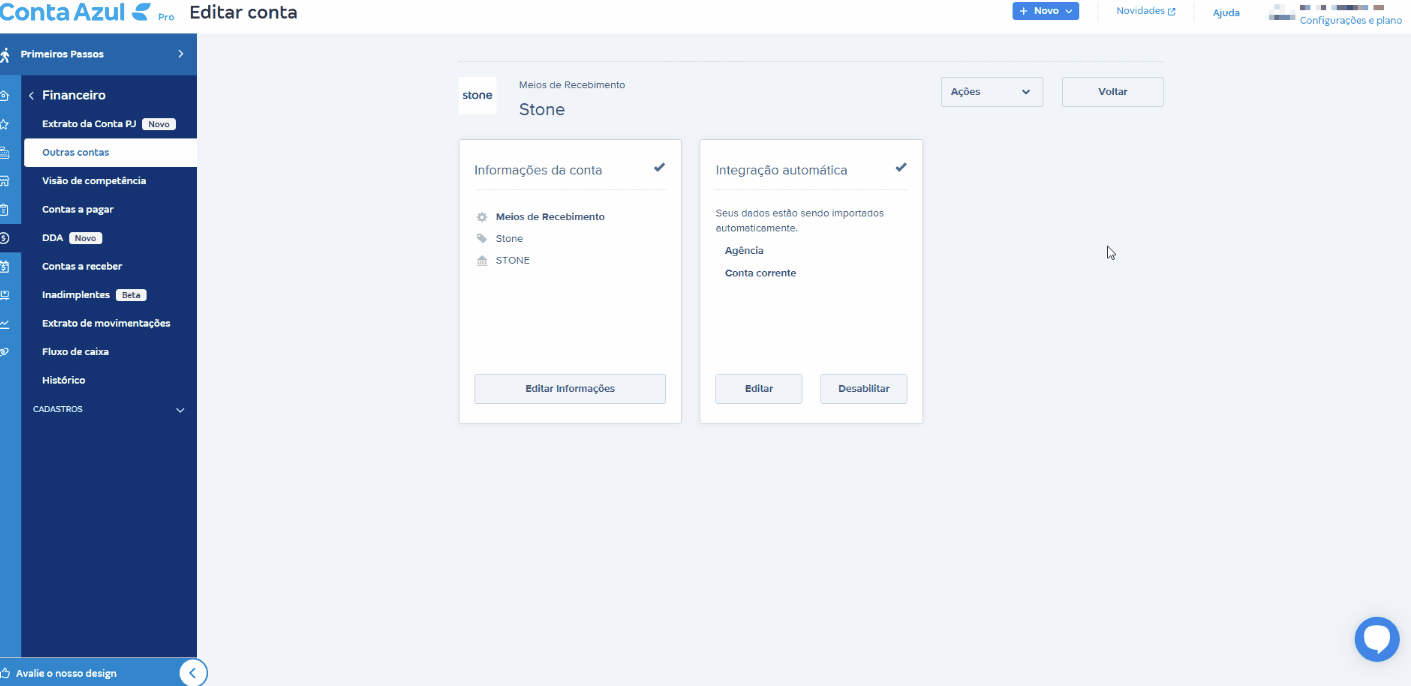Collapse the sidebar with the round arrow button
1411x686 pixels.
[x=193, y=672]
